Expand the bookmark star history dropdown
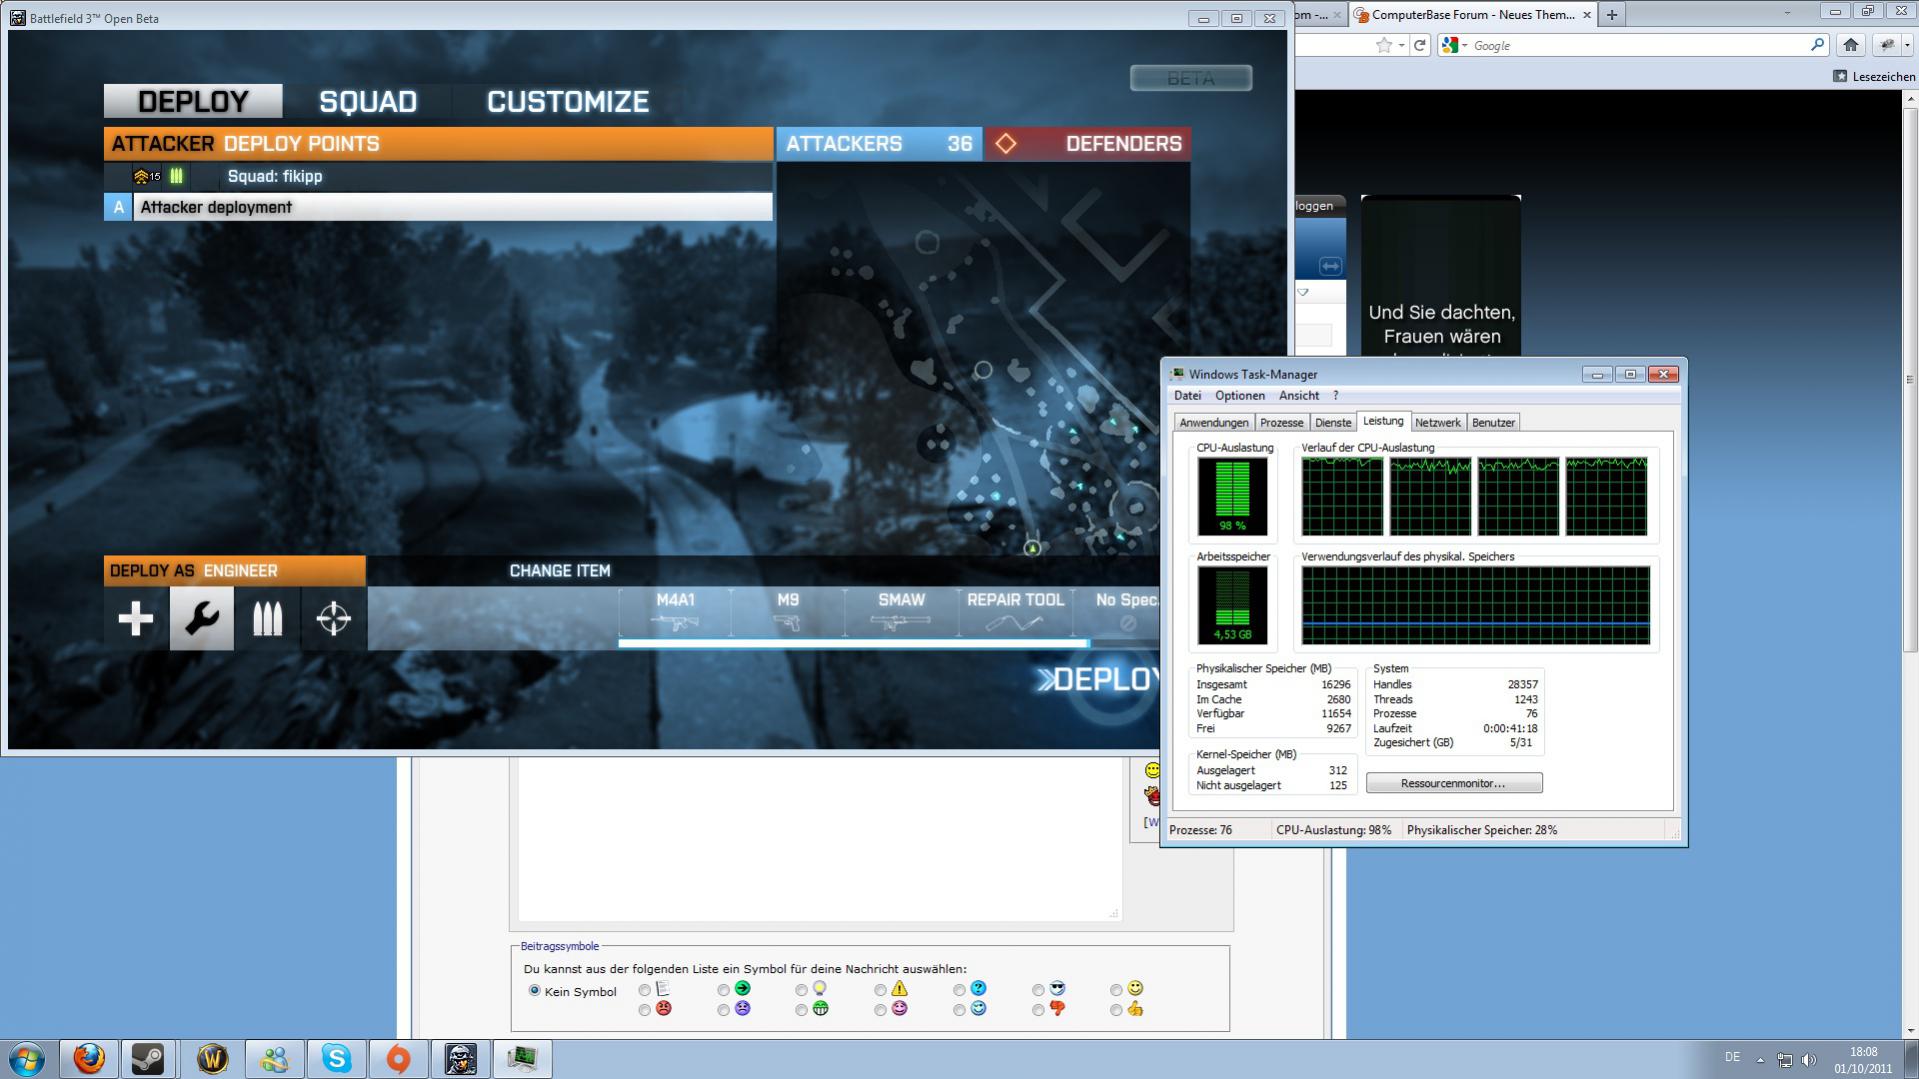Screen dimensions: 1919x1079 pos(1402,45)
